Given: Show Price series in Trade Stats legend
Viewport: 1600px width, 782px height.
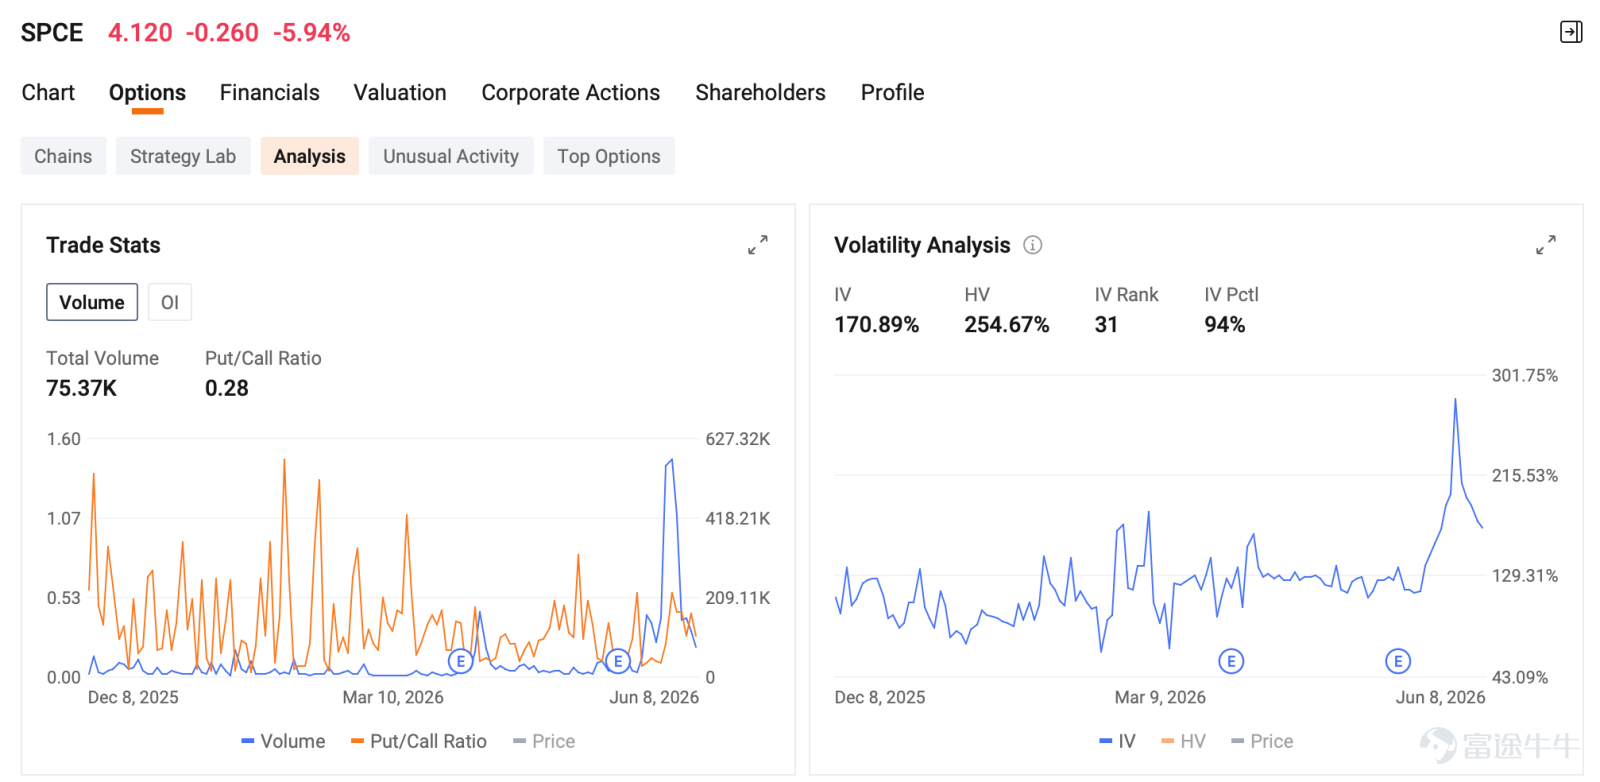Looking at the screenshot, I should click(x=544, y=741).
